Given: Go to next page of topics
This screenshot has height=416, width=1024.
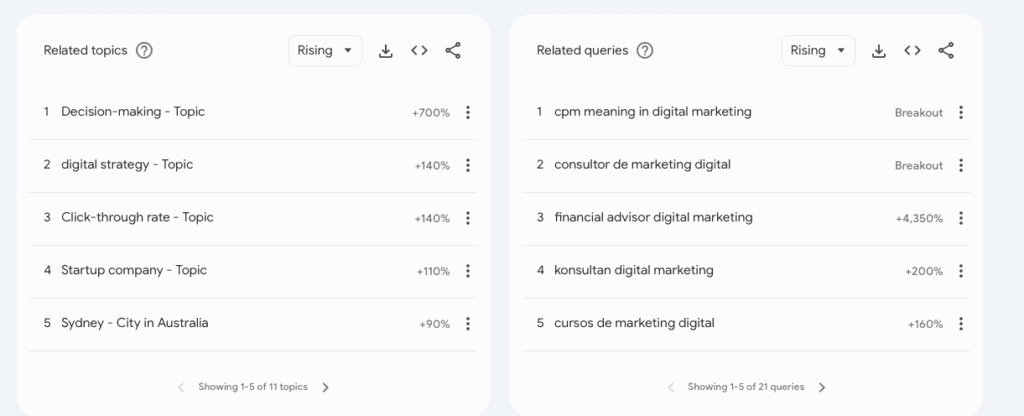Looking at the screenshot, I should pos(326,387).
